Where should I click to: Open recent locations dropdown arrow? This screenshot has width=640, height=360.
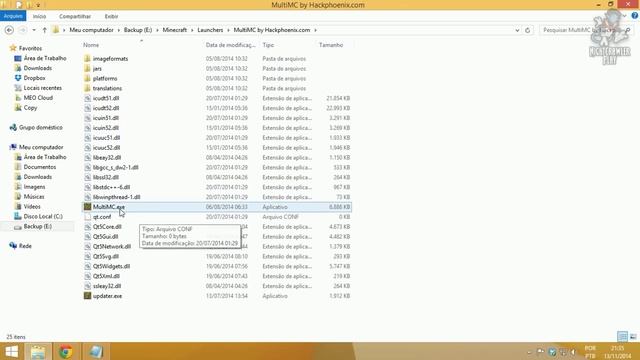(34, 30)
